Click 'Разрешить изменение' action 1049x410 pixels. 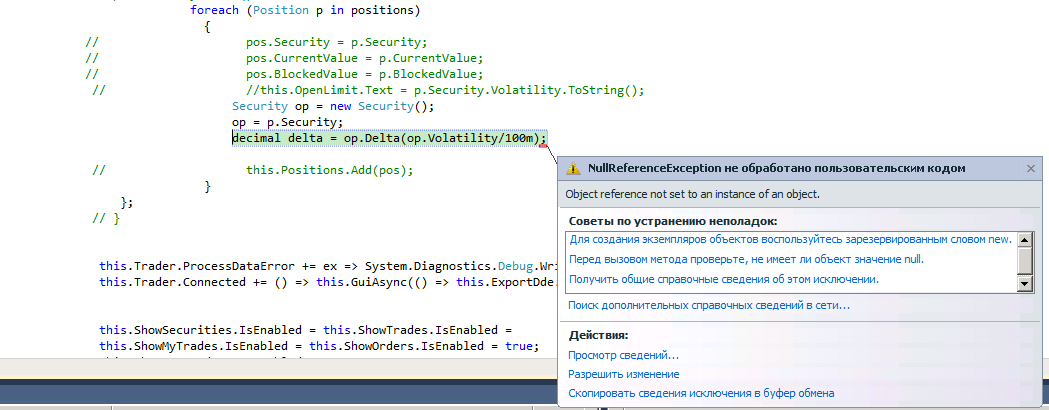(623, 374)
